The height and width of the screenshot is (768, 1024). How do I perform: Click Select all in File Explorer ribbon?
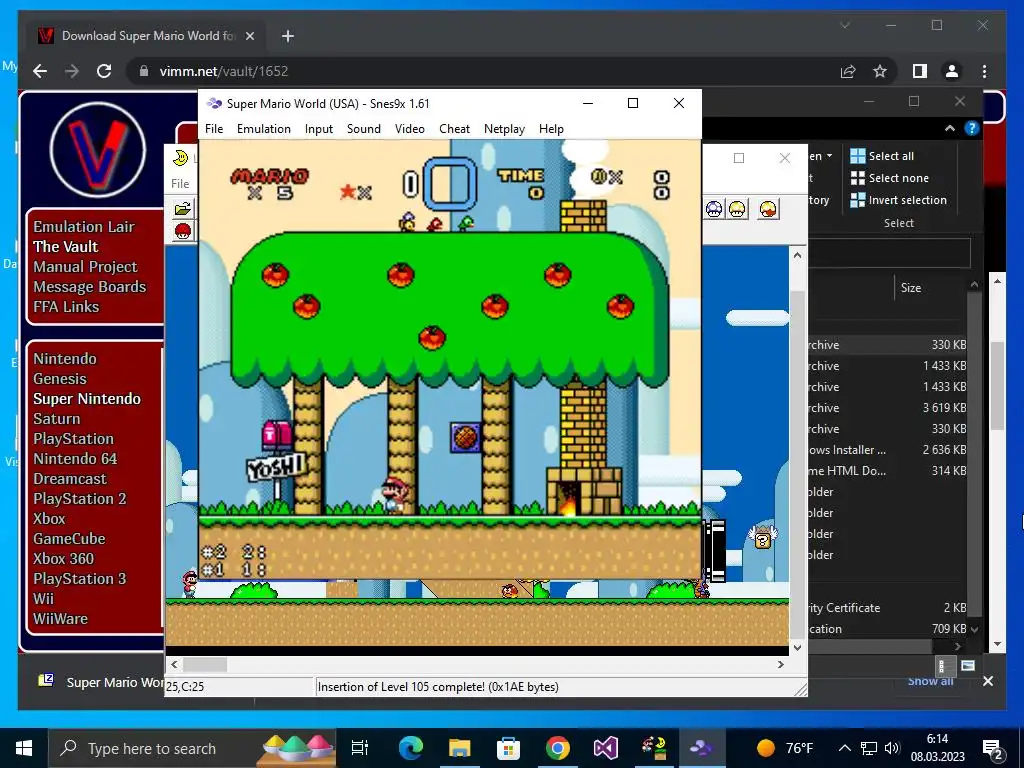point(882,155)
